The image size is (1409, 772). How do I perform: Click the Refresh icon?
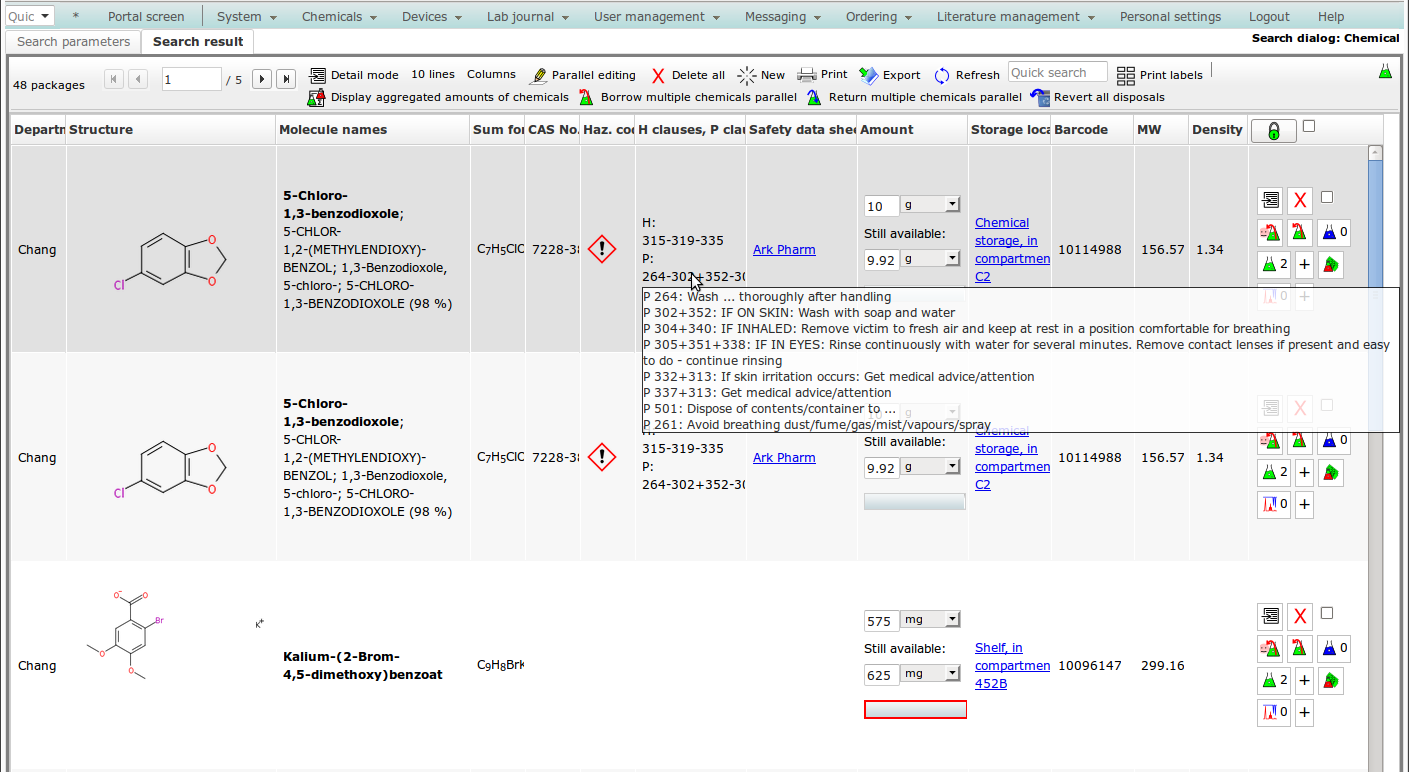pos(942,75)
